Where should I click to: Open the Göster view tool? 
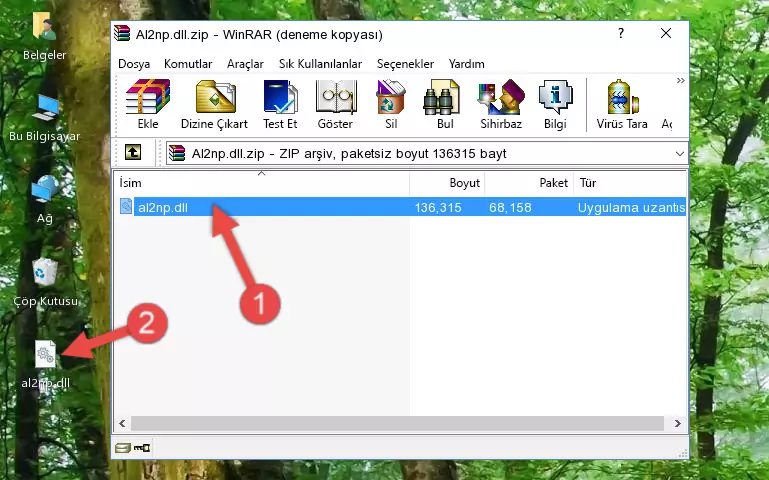click(x=335, y=104)
